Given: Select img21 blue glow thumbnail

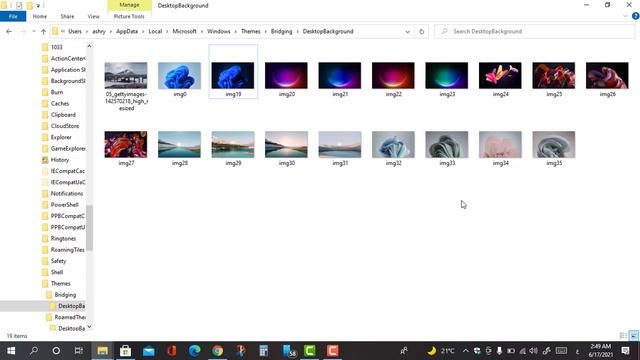Looking at the screenshot, I should [340, 76].
